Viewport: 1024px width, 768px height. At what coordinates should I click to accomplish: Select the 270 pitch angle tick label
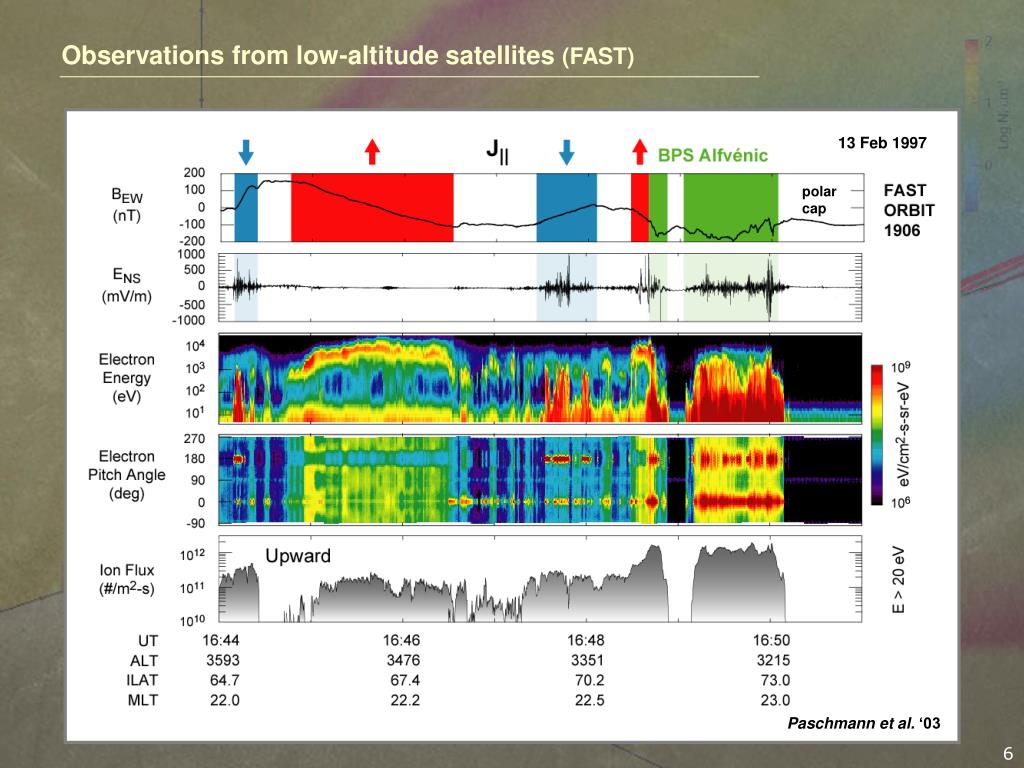point(194,439)
